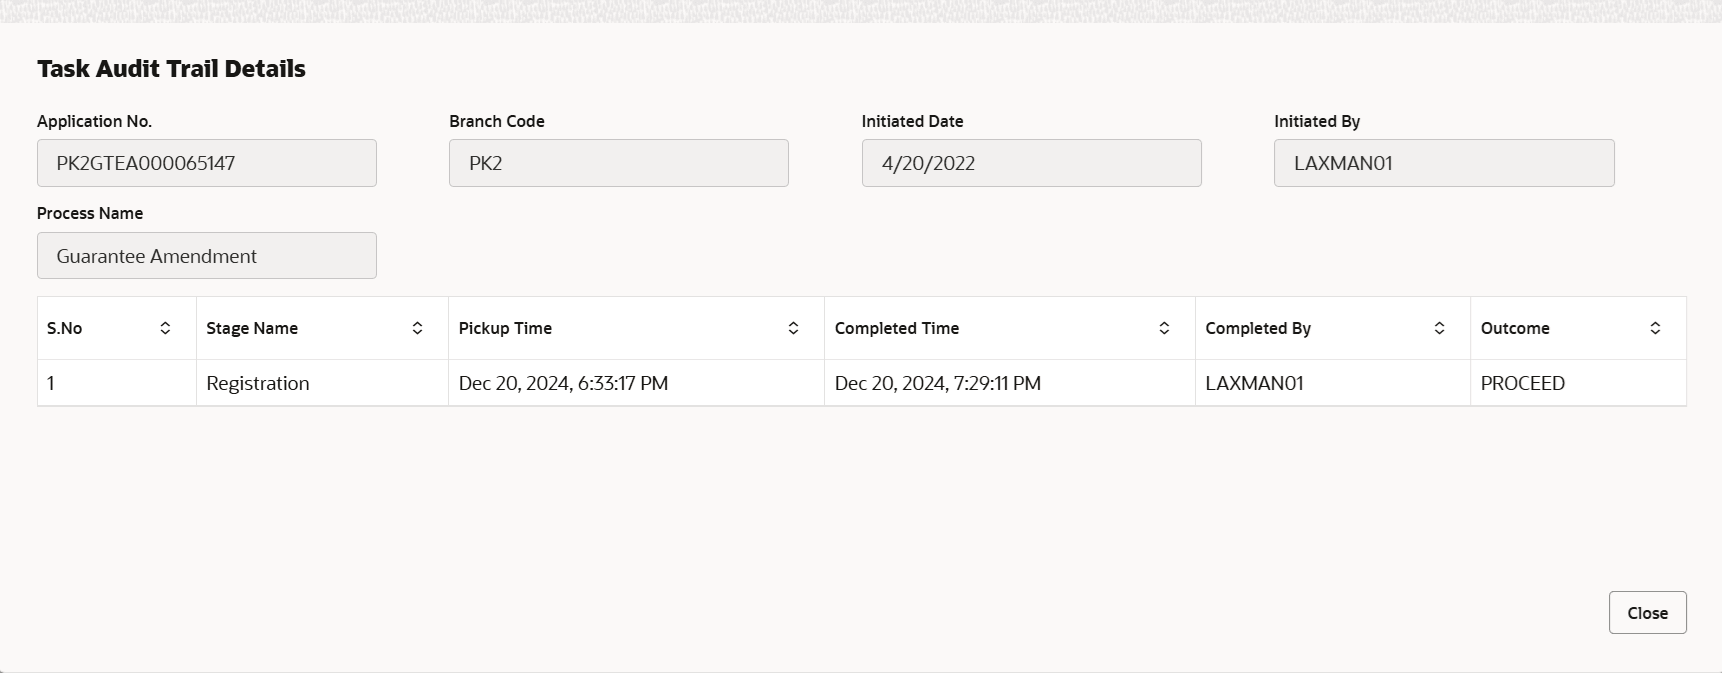Click the Initiated By field
This screenshot has width=1722, height=673.
click(x=1443, y=163)
